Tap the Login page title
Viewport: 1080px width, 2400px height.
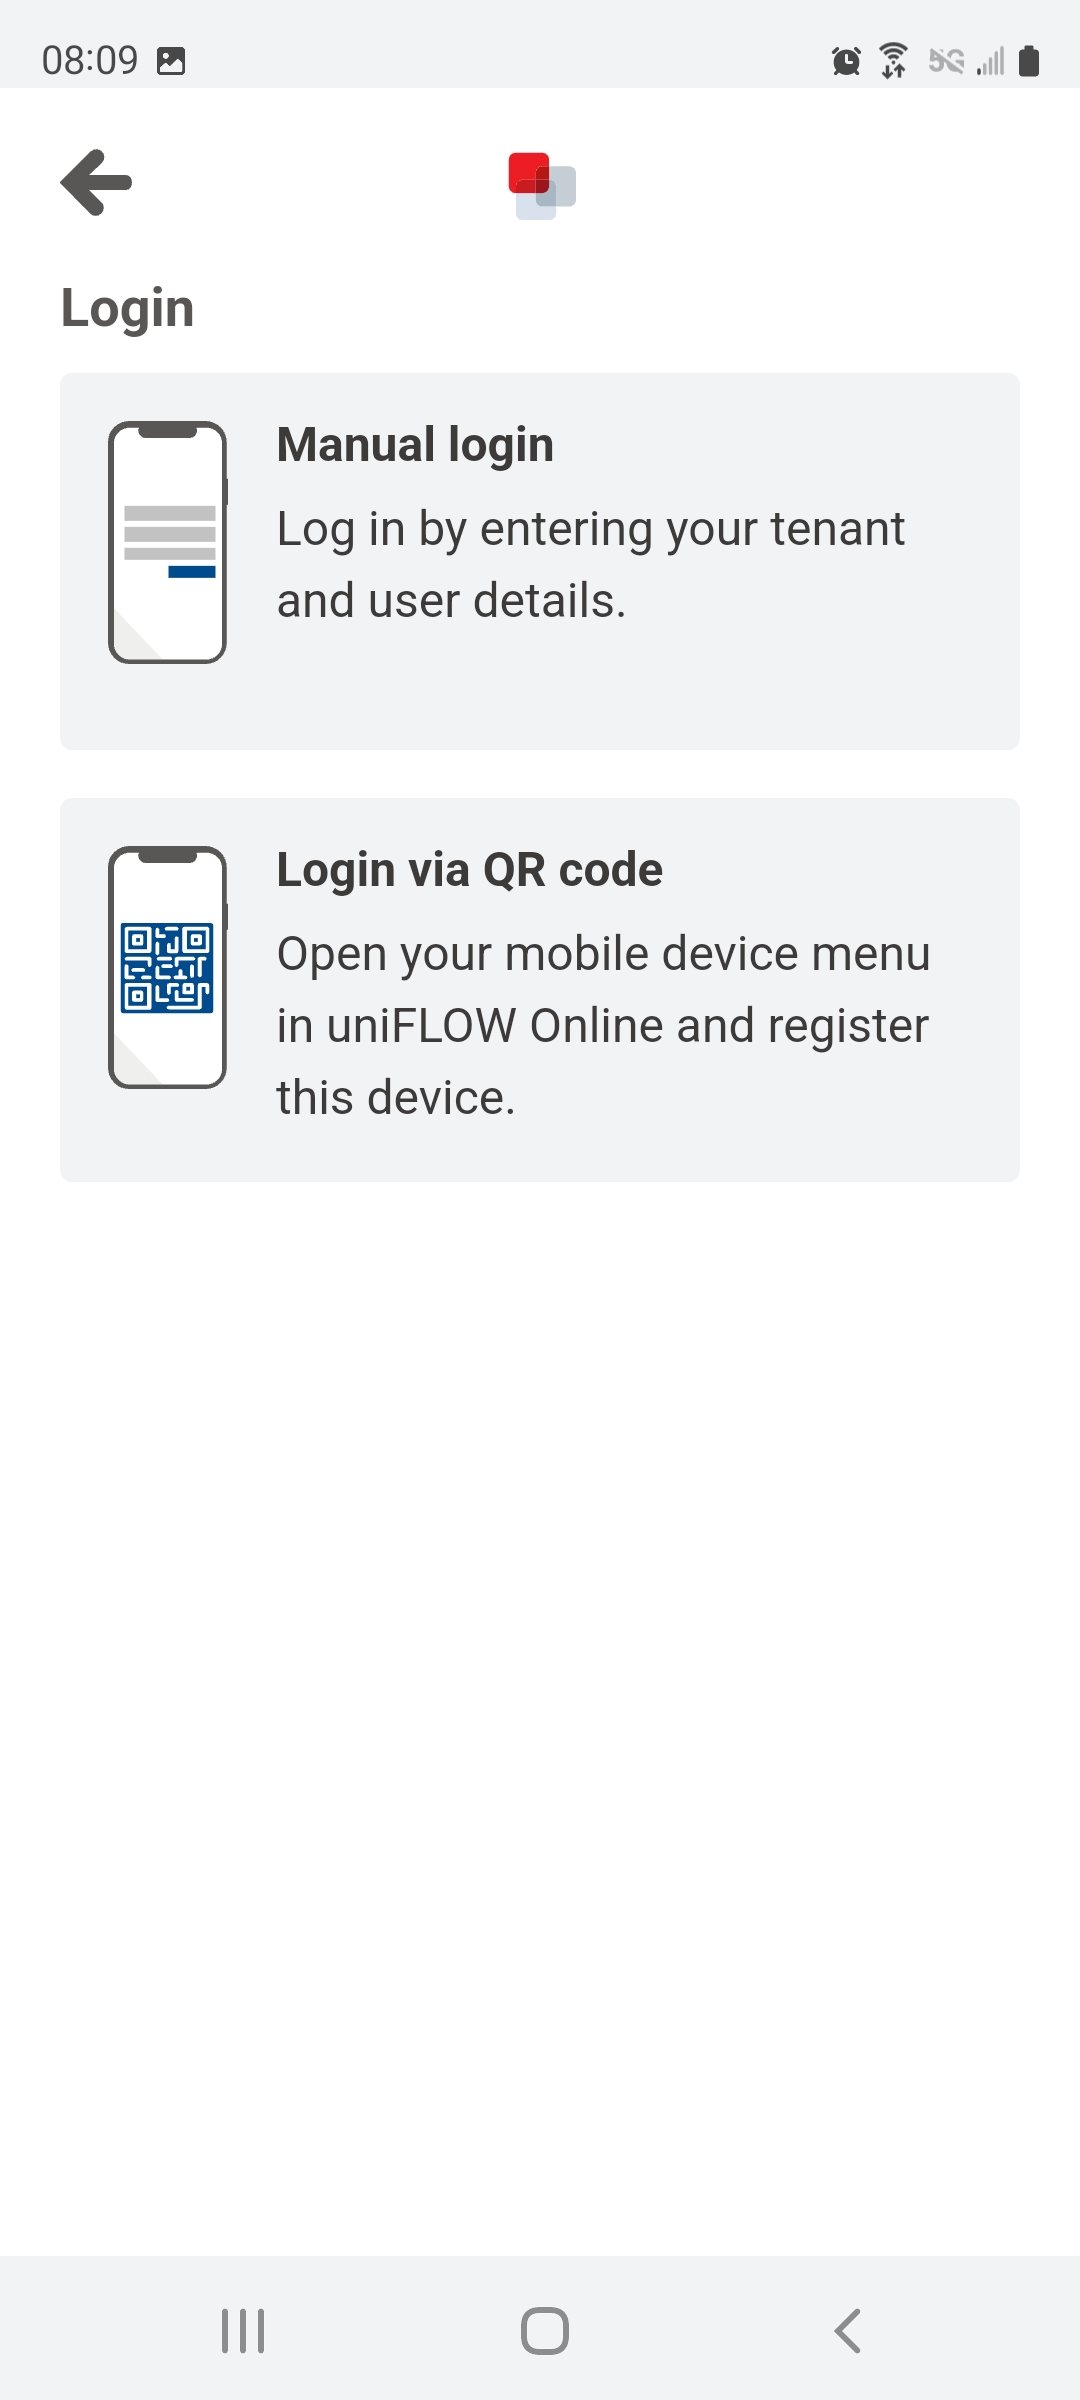click(x=127, y=309)
